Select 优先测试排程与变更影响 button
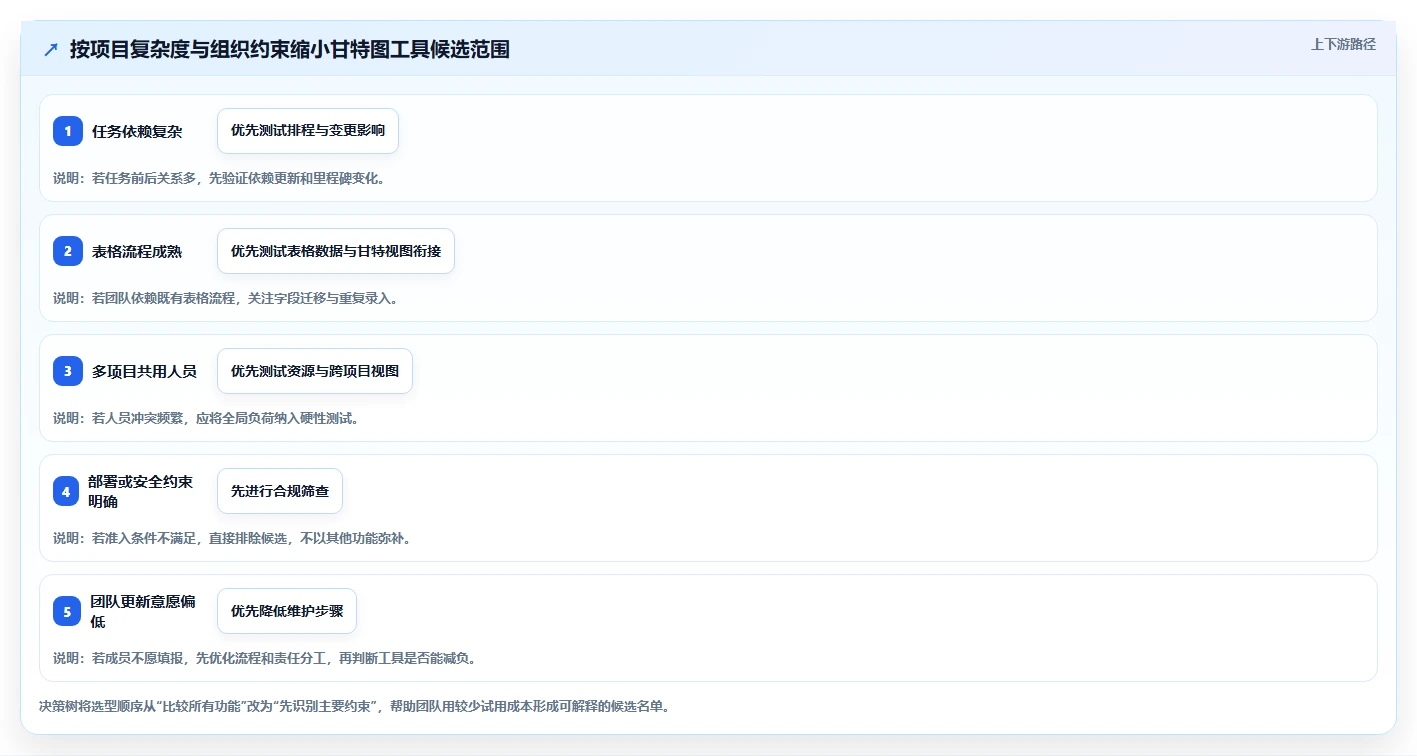The height and width of the screenshot is (756, 1417). [308, 131]
